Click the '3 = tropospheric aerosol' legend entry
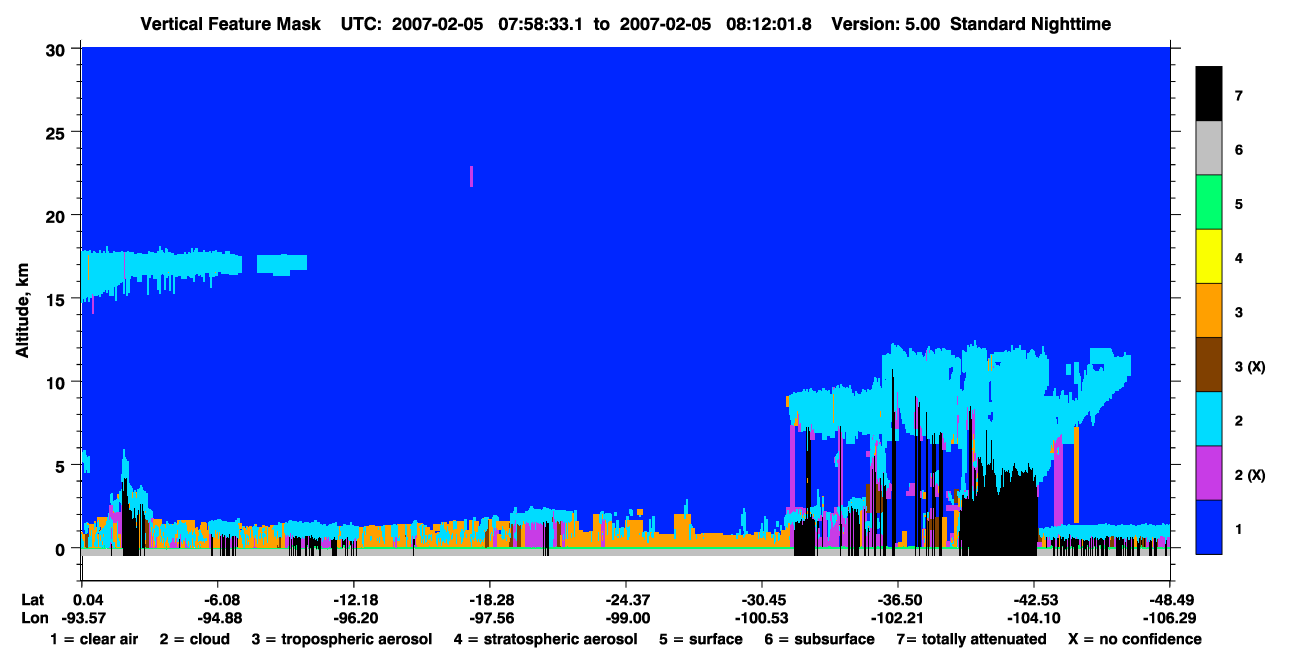The image size is (1300, 667). point(341,639)
